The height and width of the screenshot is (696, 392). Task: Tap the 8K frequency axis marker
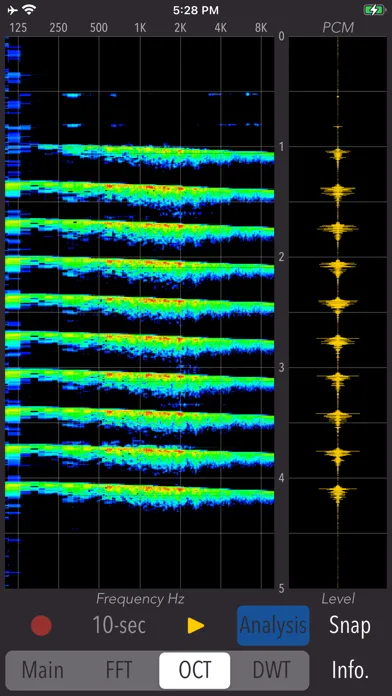pyautogui.click(x=261, y=28)
